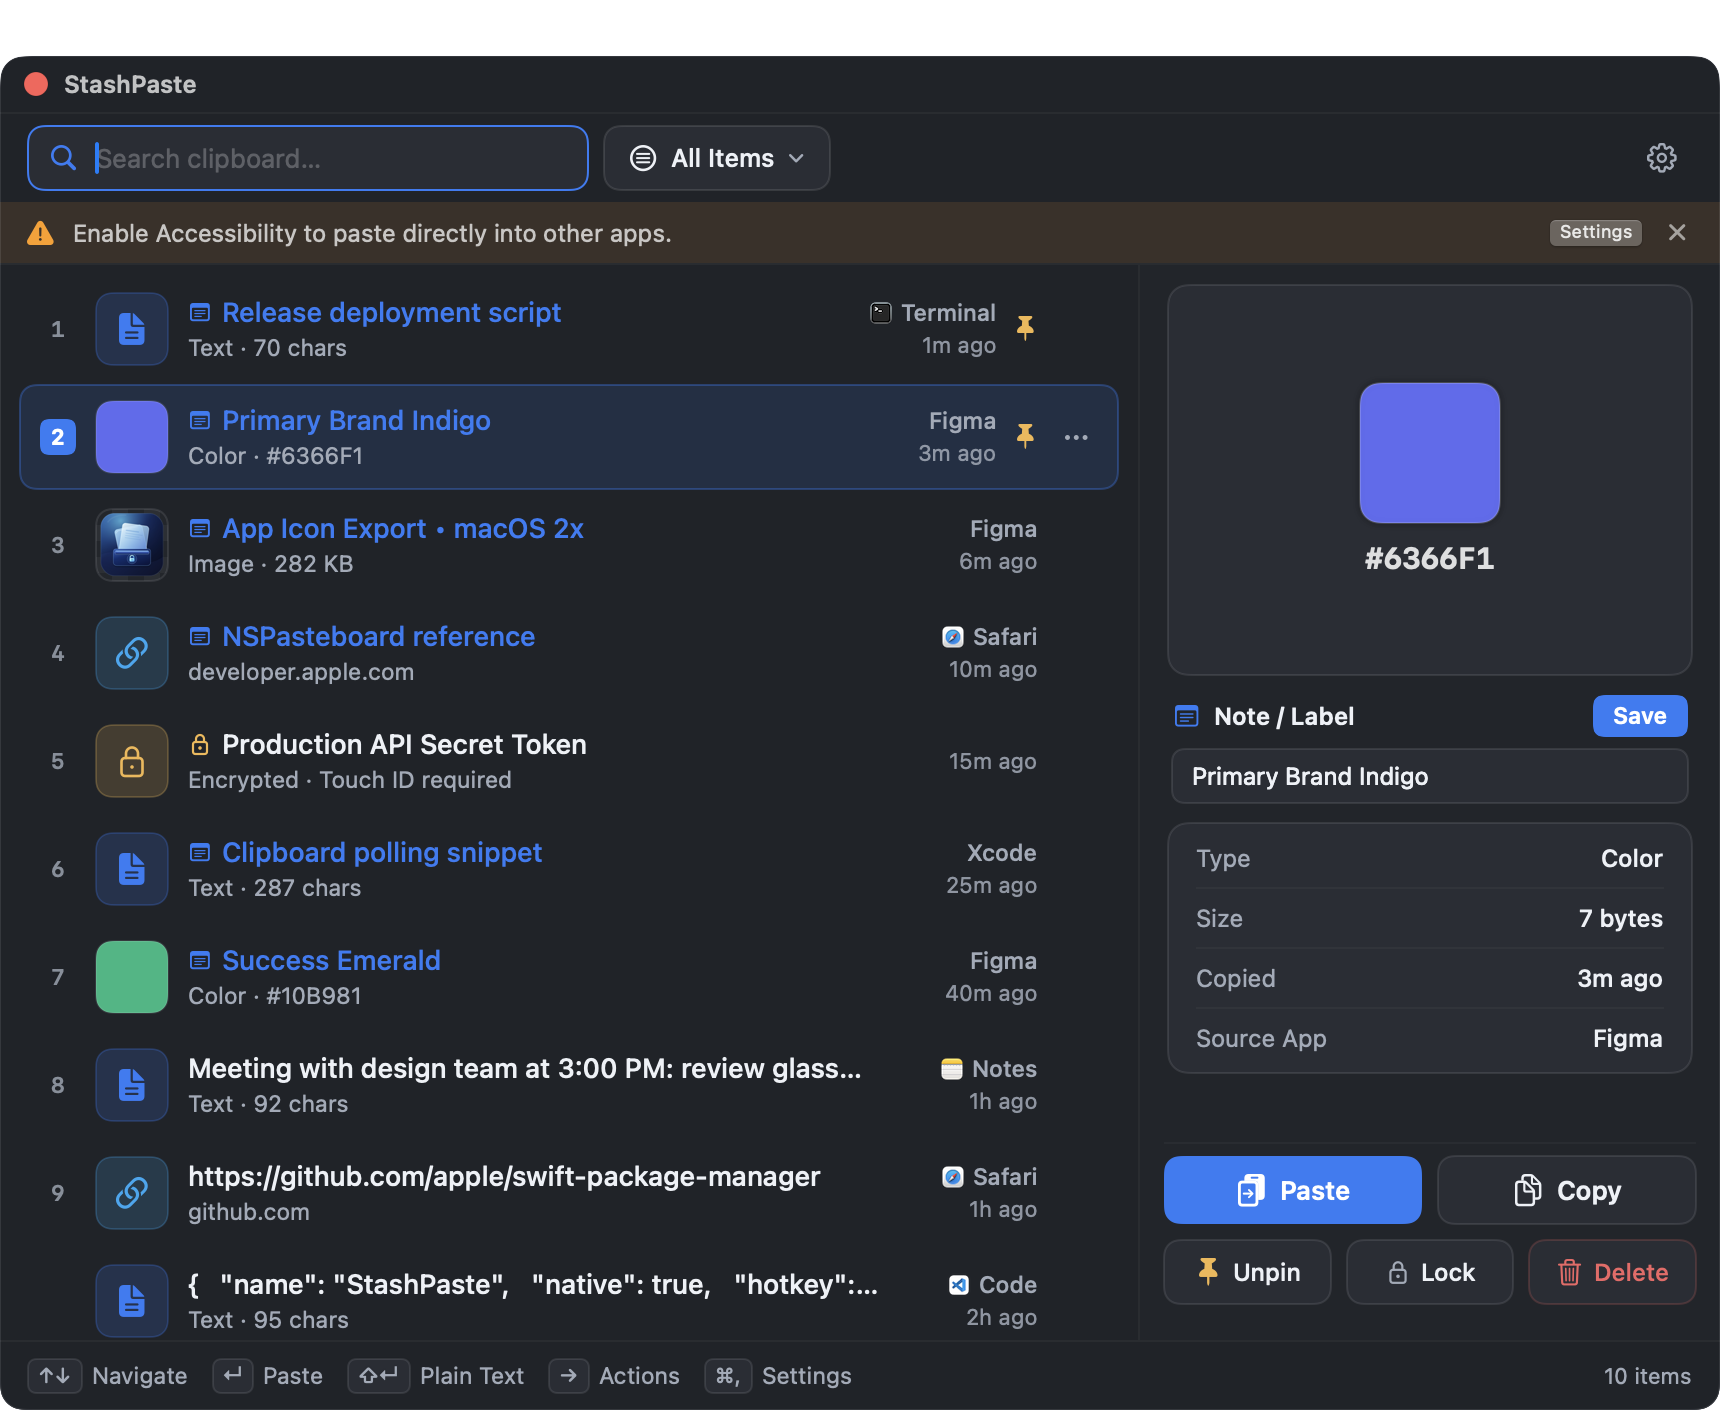Click the Success Emerald green swatch
The height and width of the screenshot is (1410, 1720).
[132, 977]
